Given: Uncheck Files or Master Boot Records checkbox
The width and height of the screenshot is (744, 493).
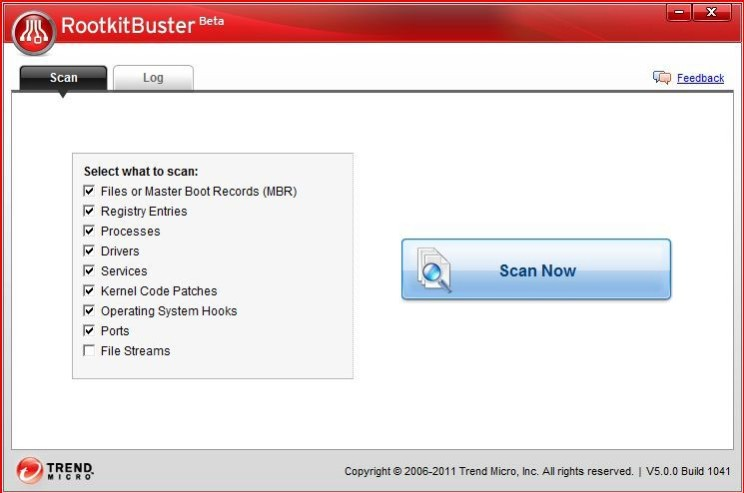Looking at the screenshot, I should tap(89, 191).
